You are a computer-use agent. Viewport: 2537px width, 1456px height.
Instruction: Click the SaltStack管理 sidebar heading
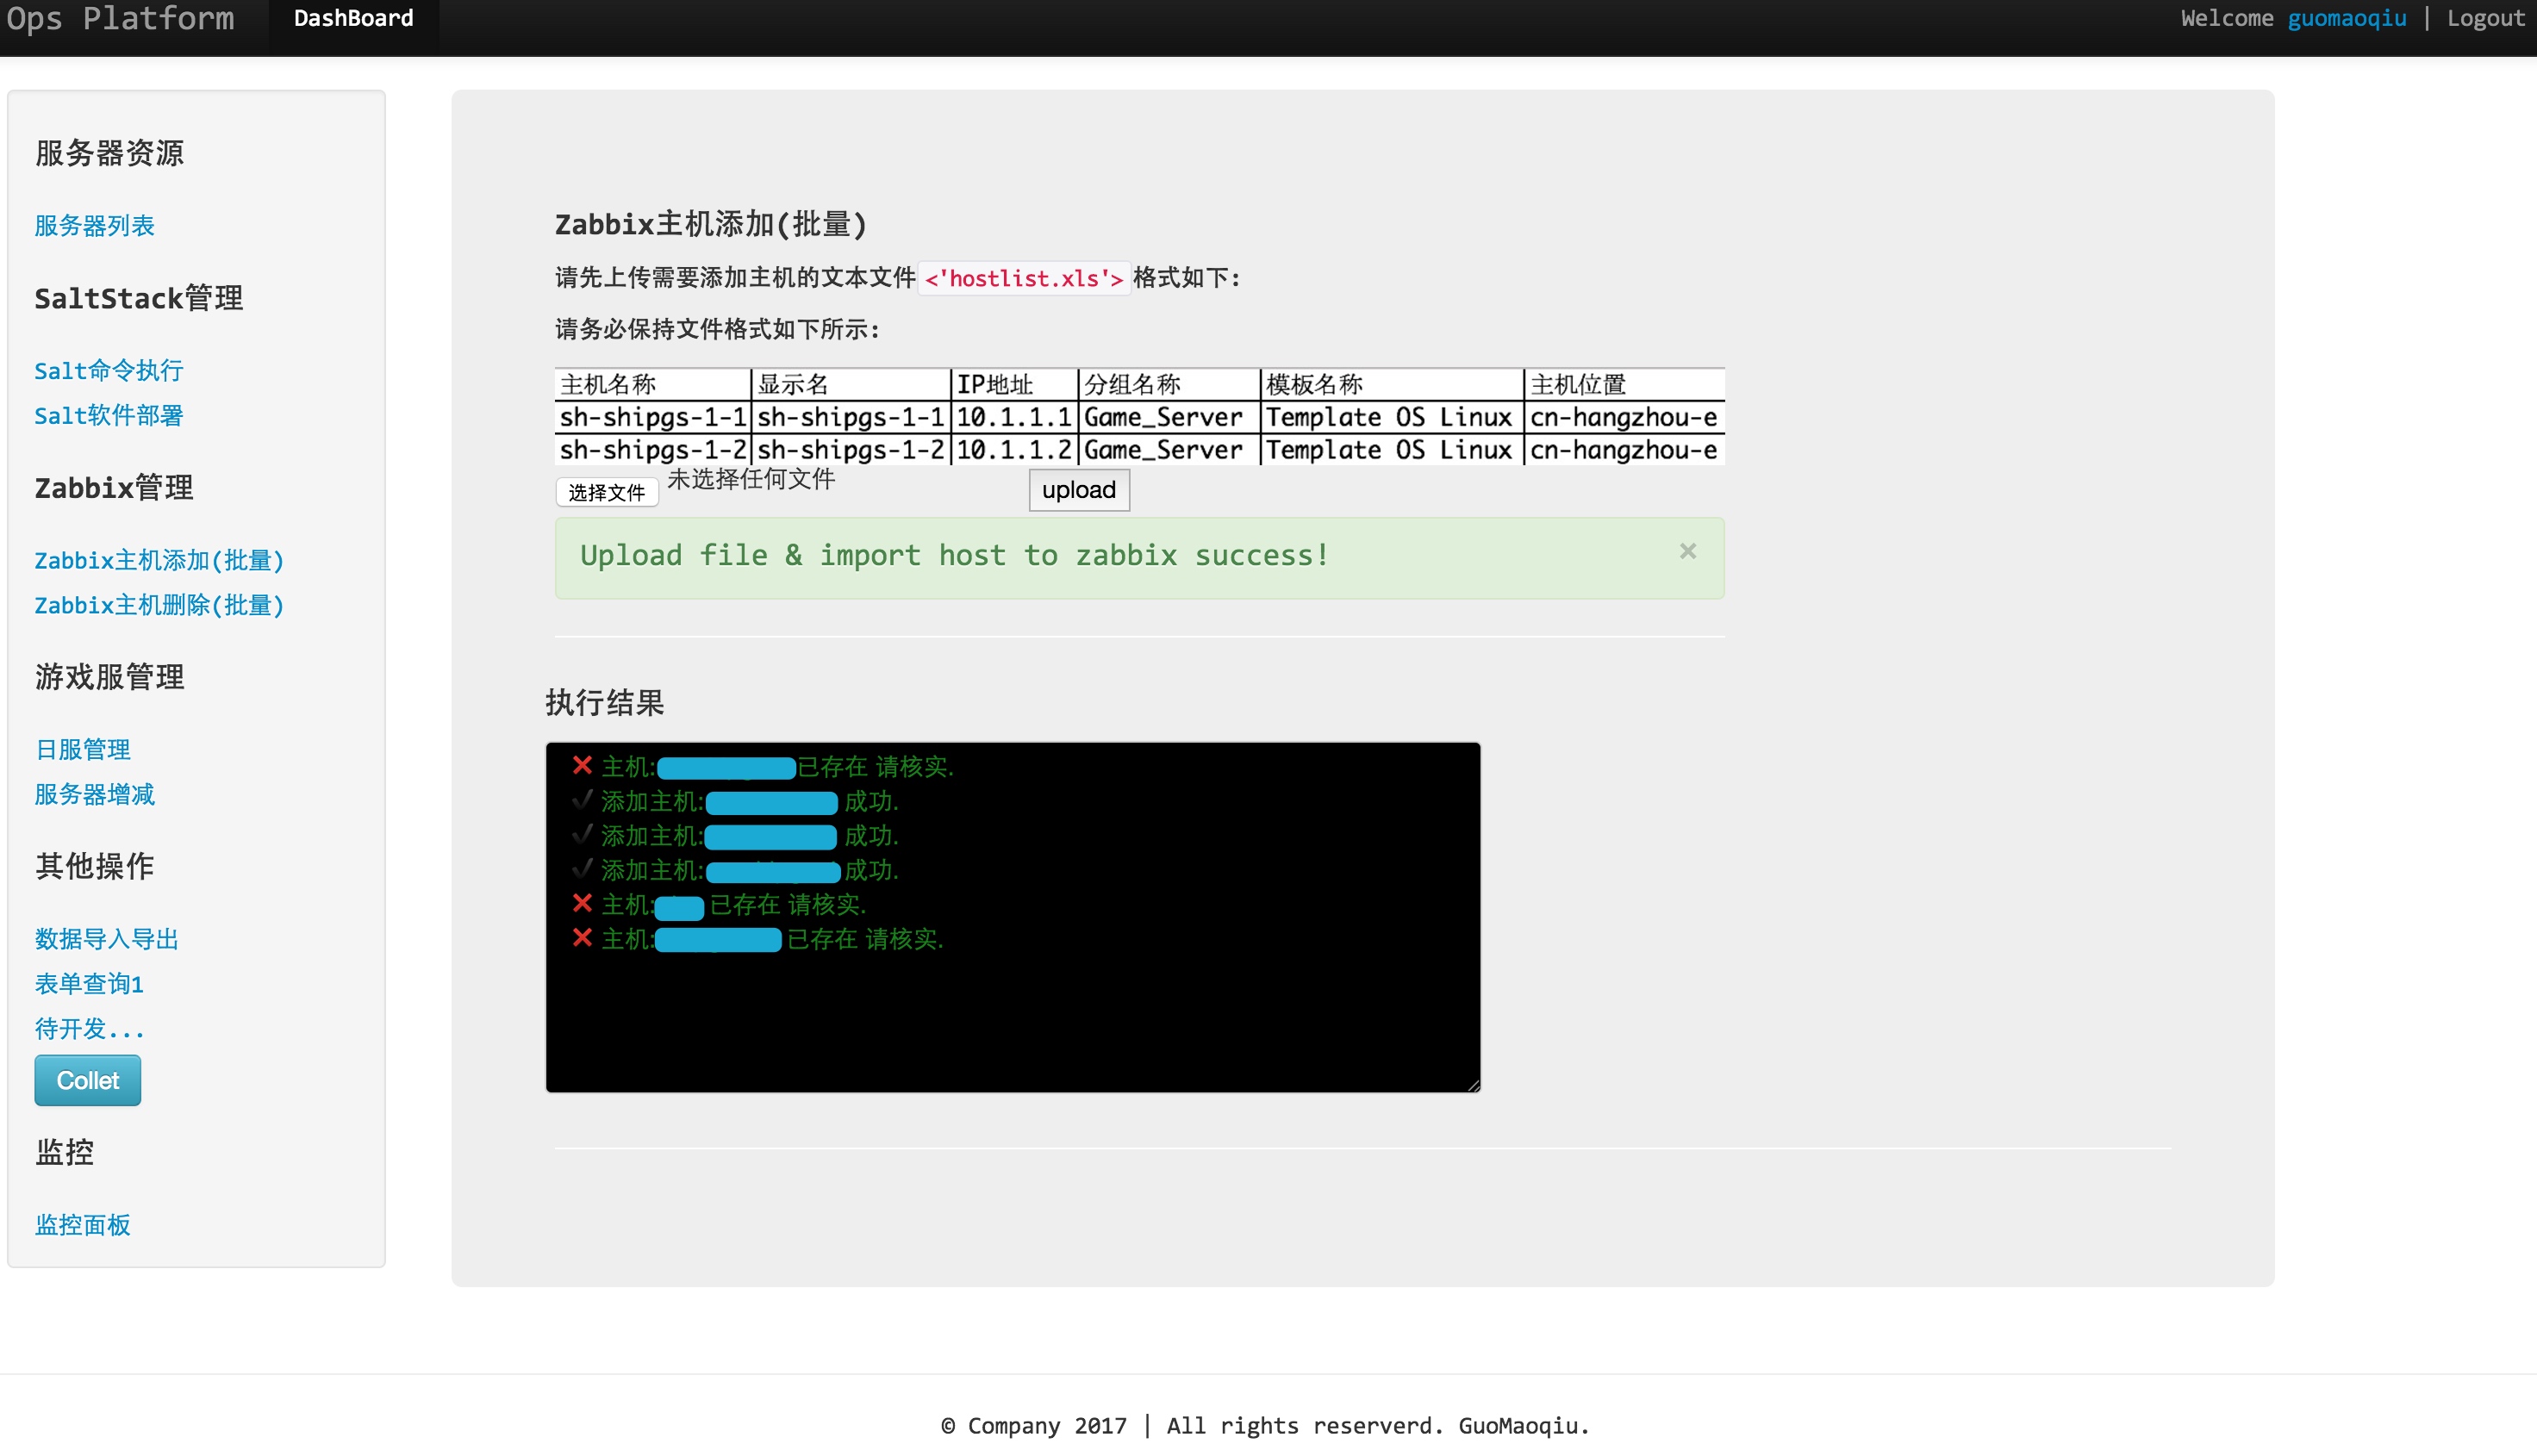[x=139, y=298]
